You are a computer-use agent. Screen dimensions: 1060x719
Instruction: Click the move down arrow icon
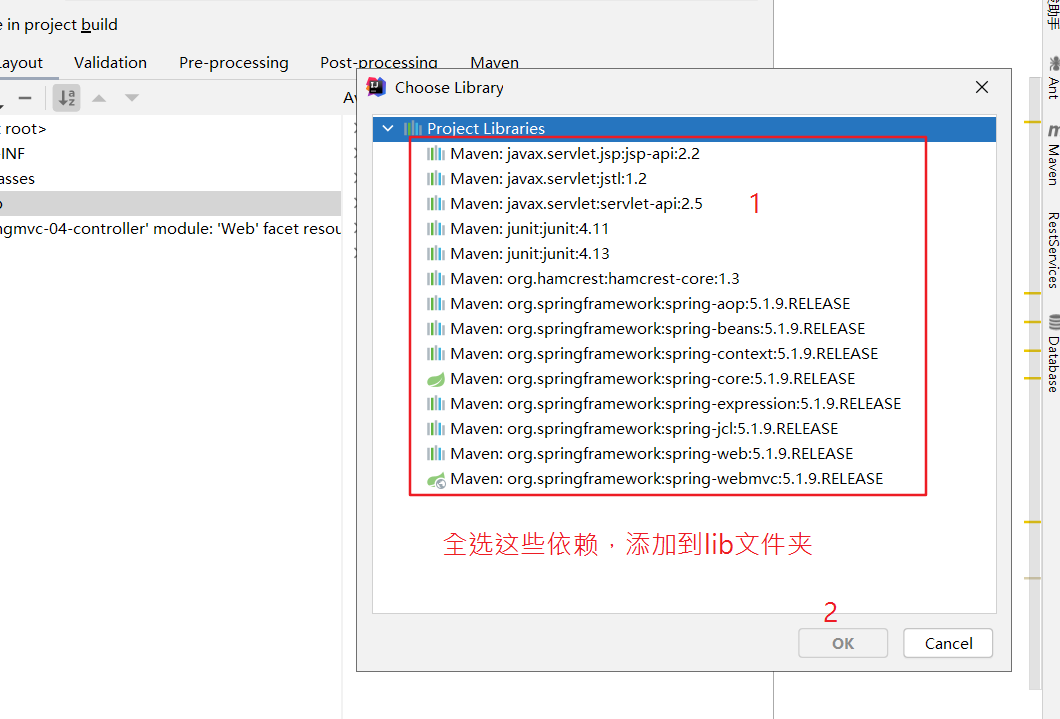click(132, 98)
